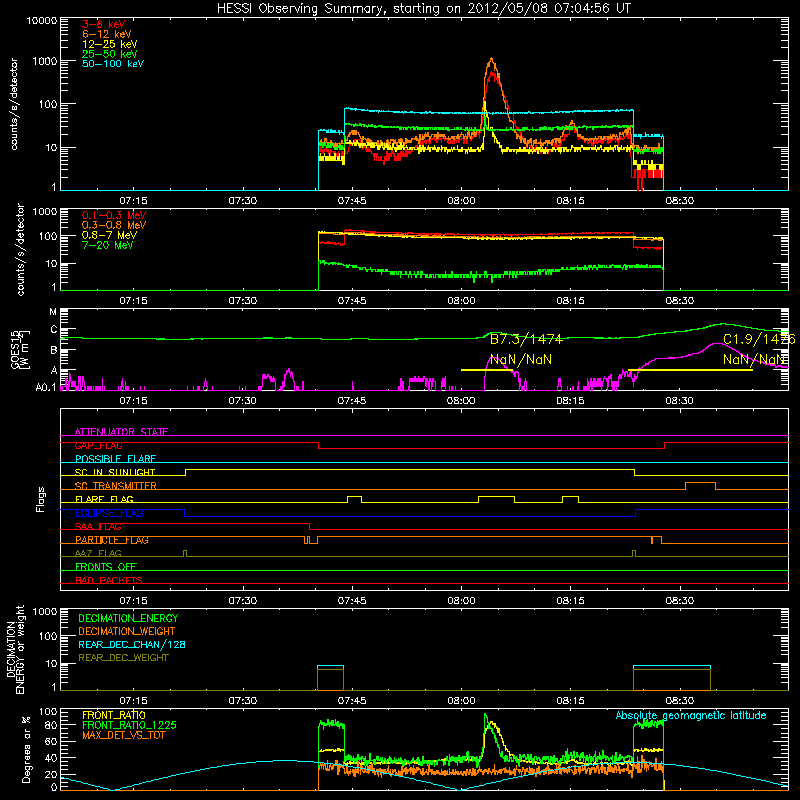Viewport: 800px width, 800px height.
Task: Click the REAR_DEC_CHAN/128 legend label
Action: click(x=132, y=644)
